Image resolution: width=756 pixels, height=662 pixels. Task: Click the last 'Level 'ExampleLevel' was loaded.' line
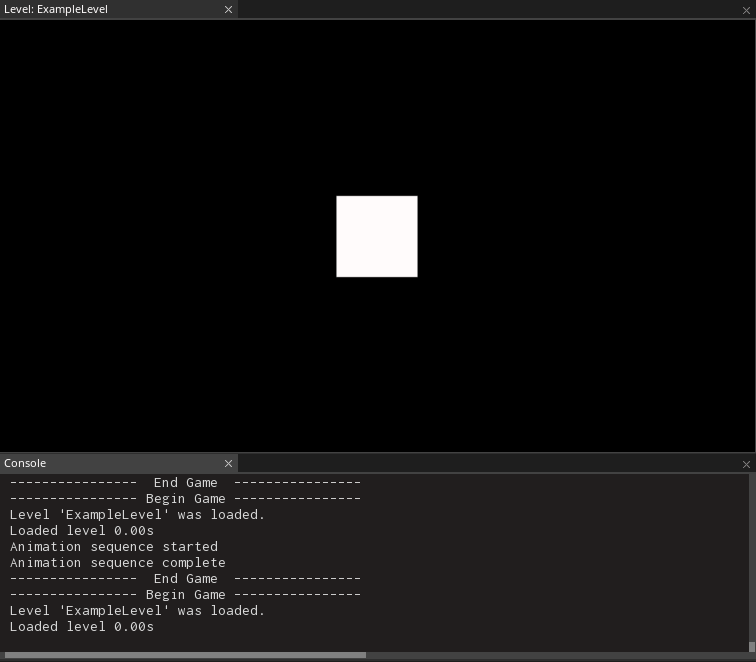(x=137, y=611)
